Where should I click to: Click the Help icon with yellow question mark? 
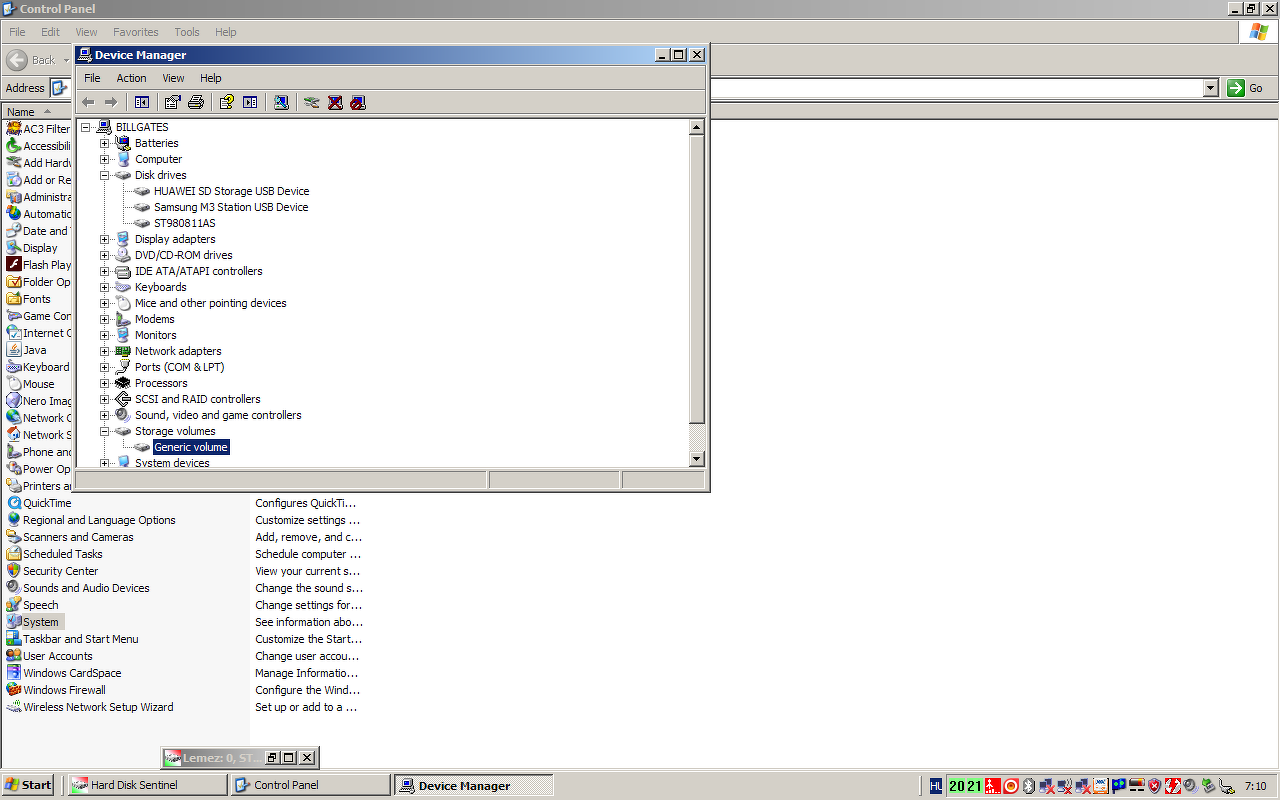tap(227, 102)
